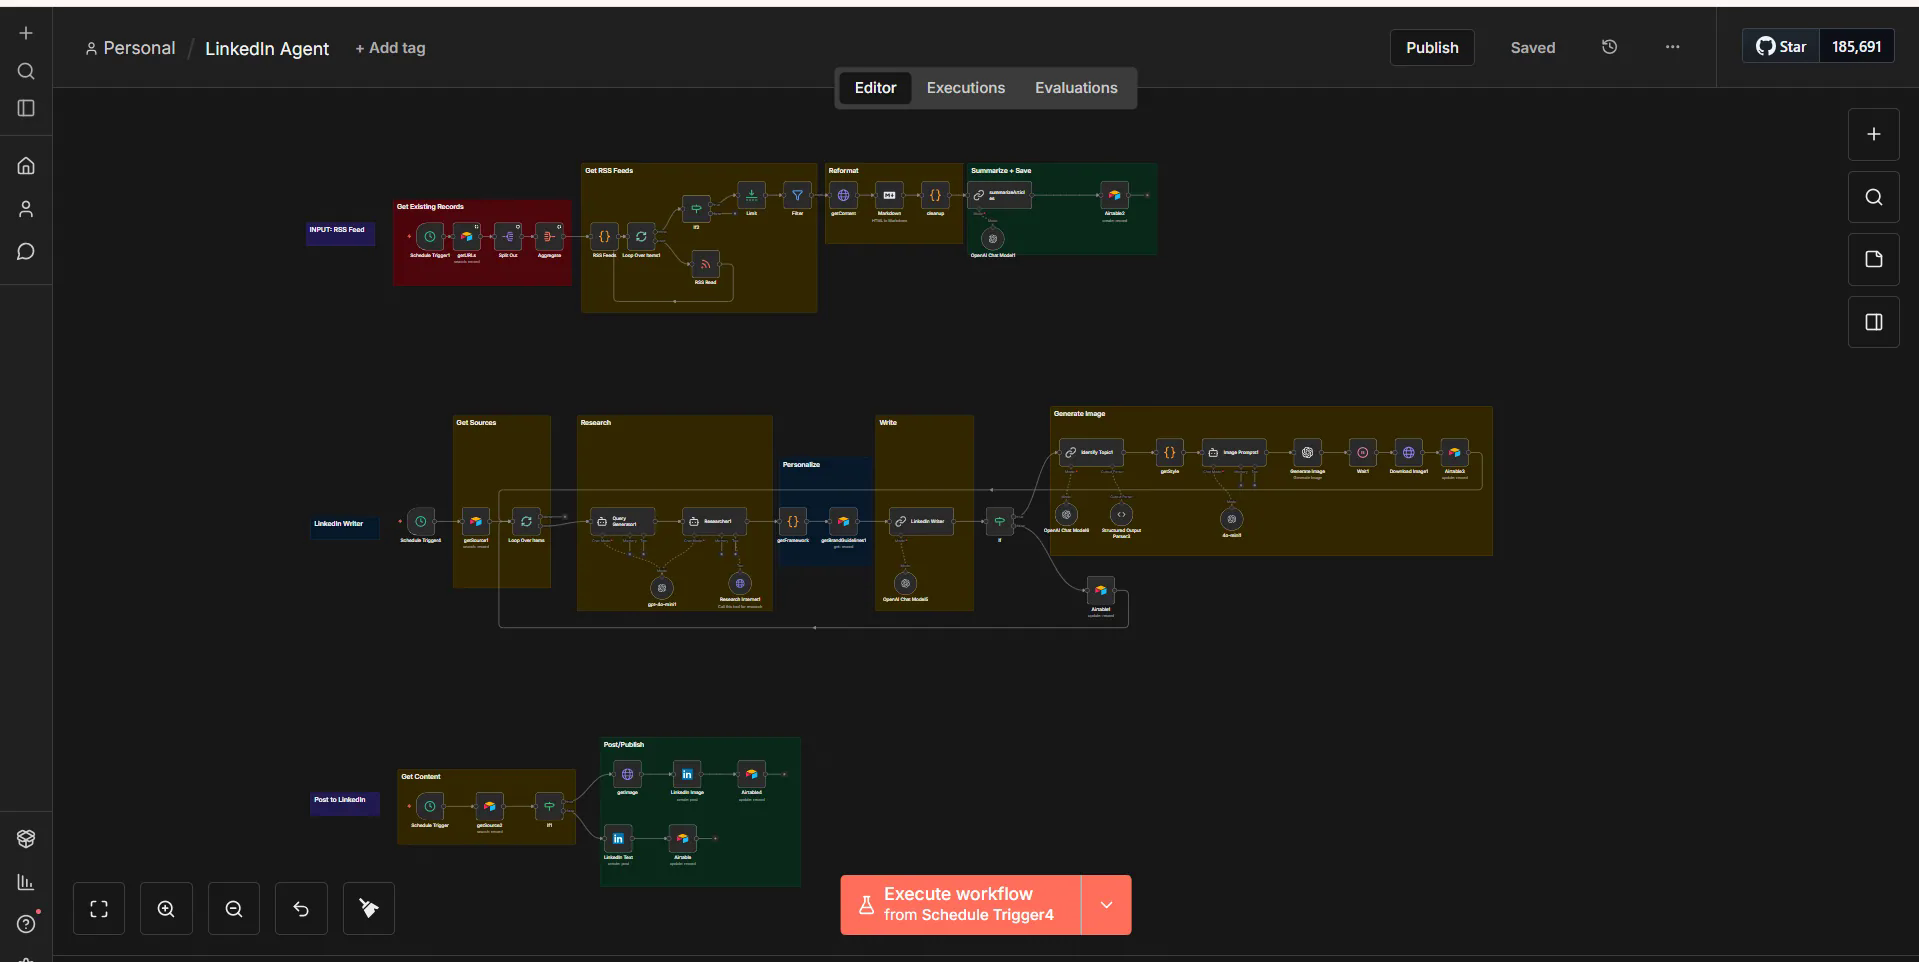Click Execute workflow from Schedule Trigger4

[961, 905]
